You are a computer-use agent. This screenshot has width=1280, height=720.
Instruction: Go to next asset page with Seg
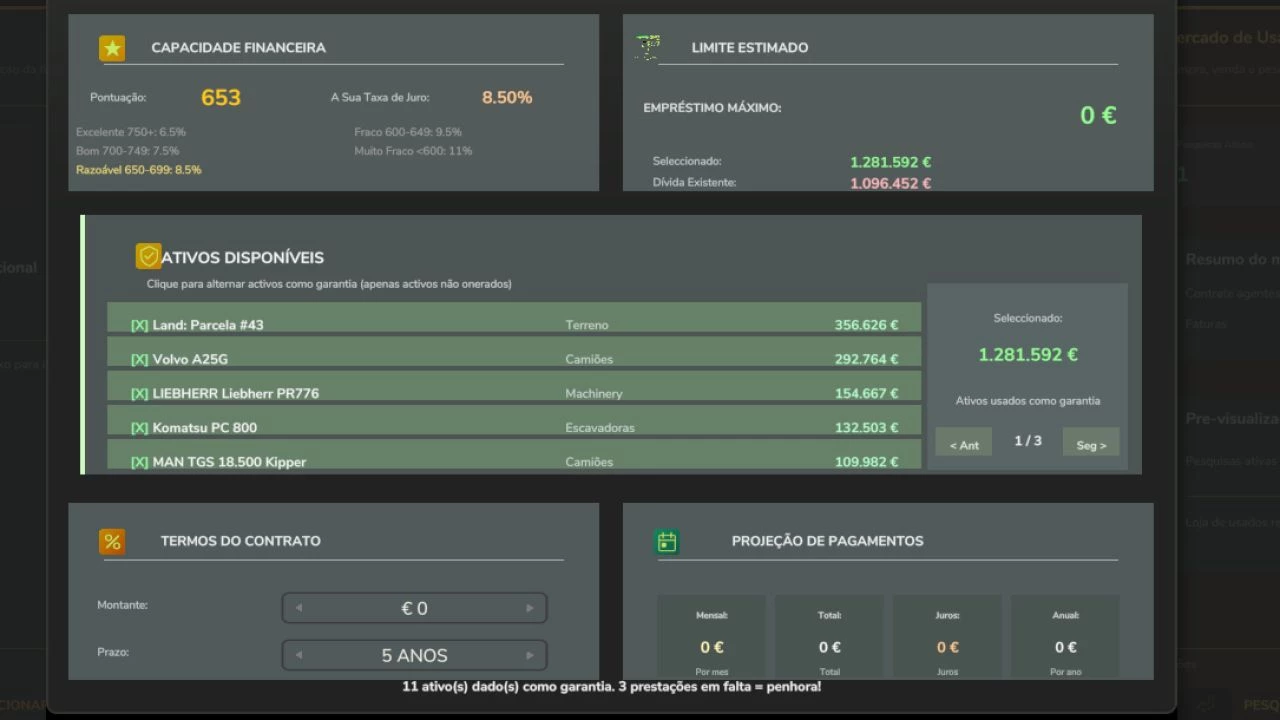pyautogui.click(x=1091, y=442)
